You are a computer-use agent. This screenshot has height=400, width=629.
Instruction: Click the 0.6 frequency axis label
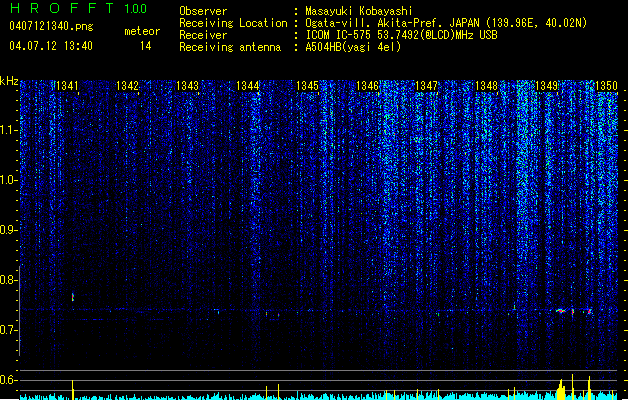(9, 380)
